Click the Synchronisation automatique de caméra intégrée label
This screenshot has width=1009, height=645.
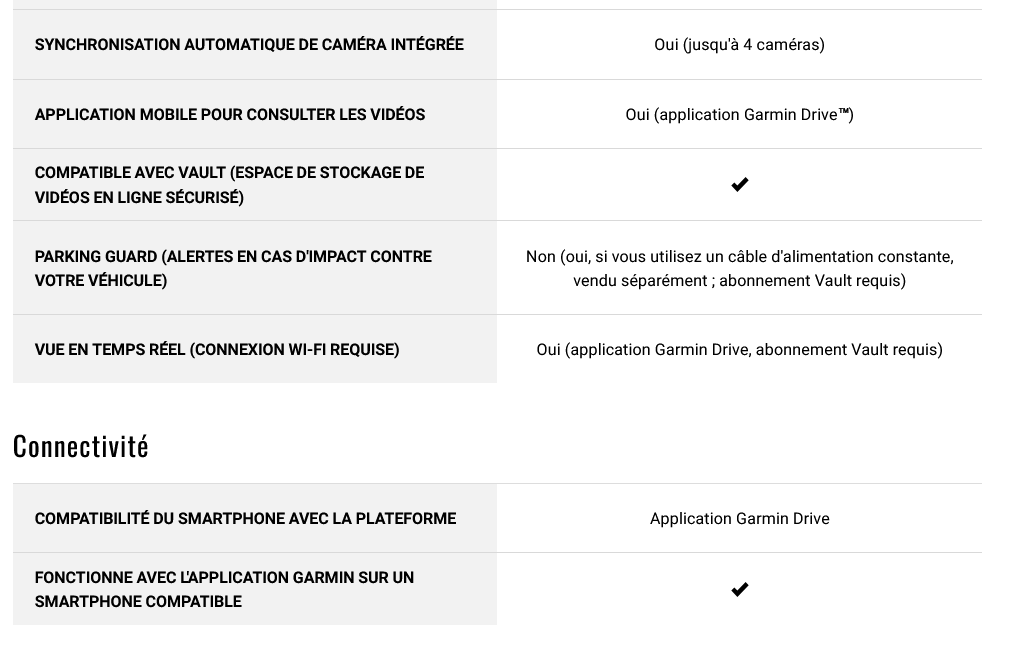249,44
